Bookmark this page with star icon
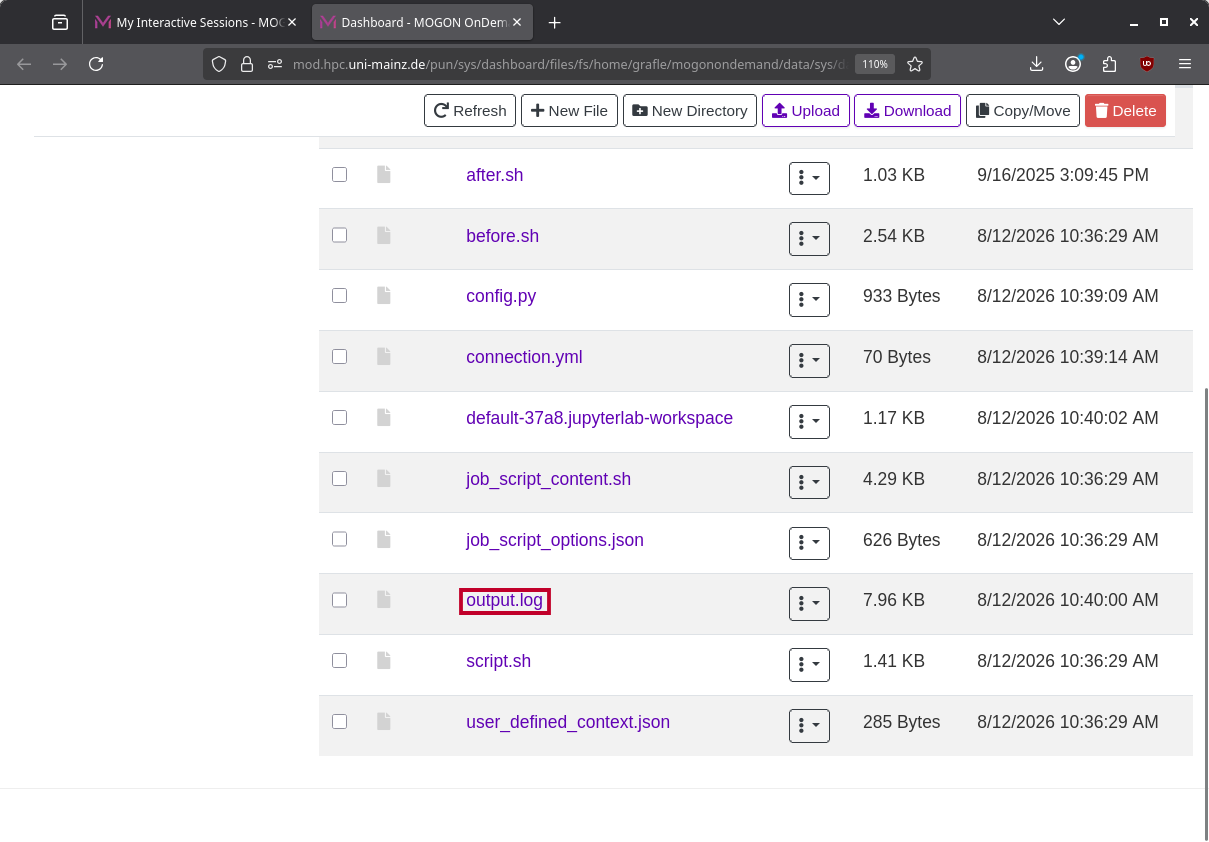 pyautogui.click(x=915, y=64)
